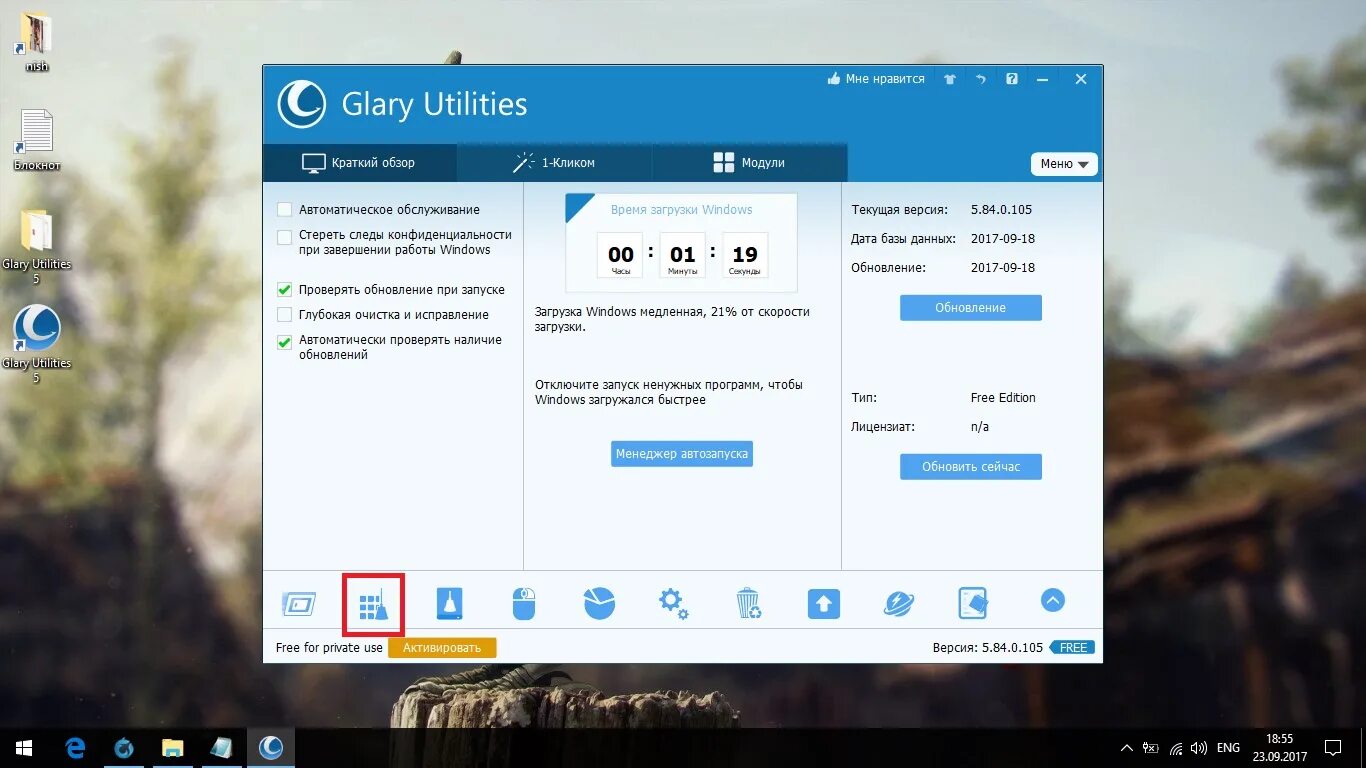Open the Software Update arrow icon
The height and width of the screenshot is (768, 1366).
coord(823,603)
